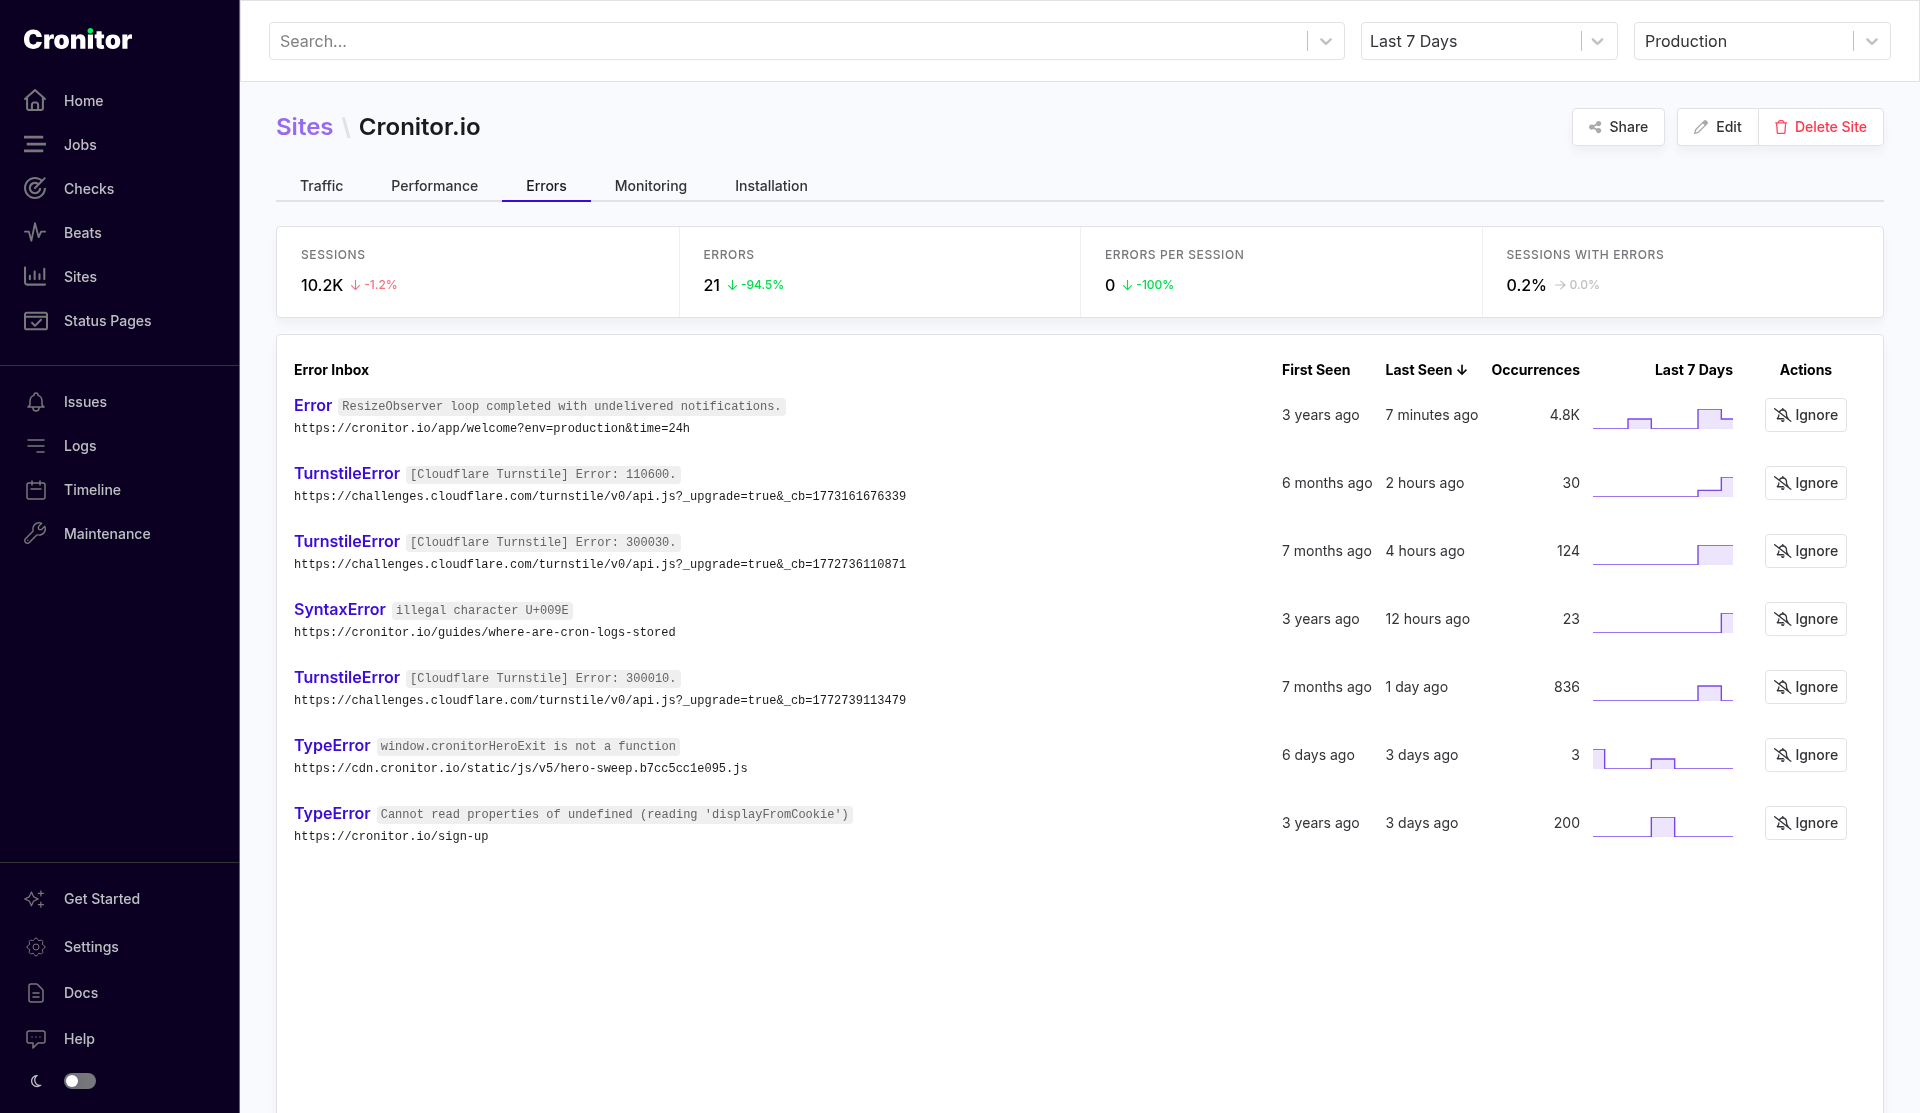
Task: Open the Jobs section icon
Action: click(x=35, y=145)
